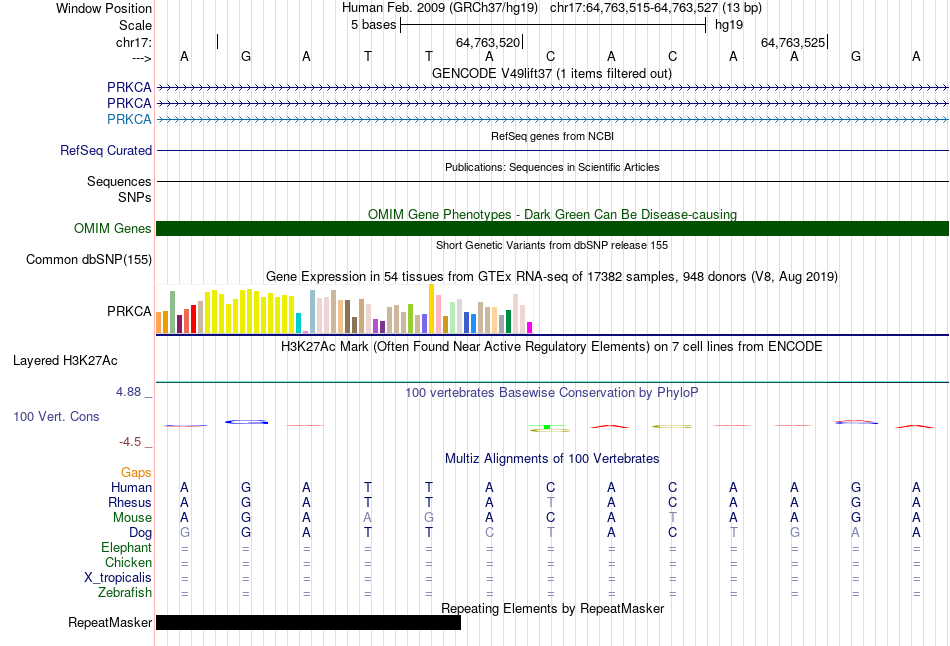Open Multiz Alignments of 100 Vertebrates title
Screen dimensions: 950x646
(552, 458)
